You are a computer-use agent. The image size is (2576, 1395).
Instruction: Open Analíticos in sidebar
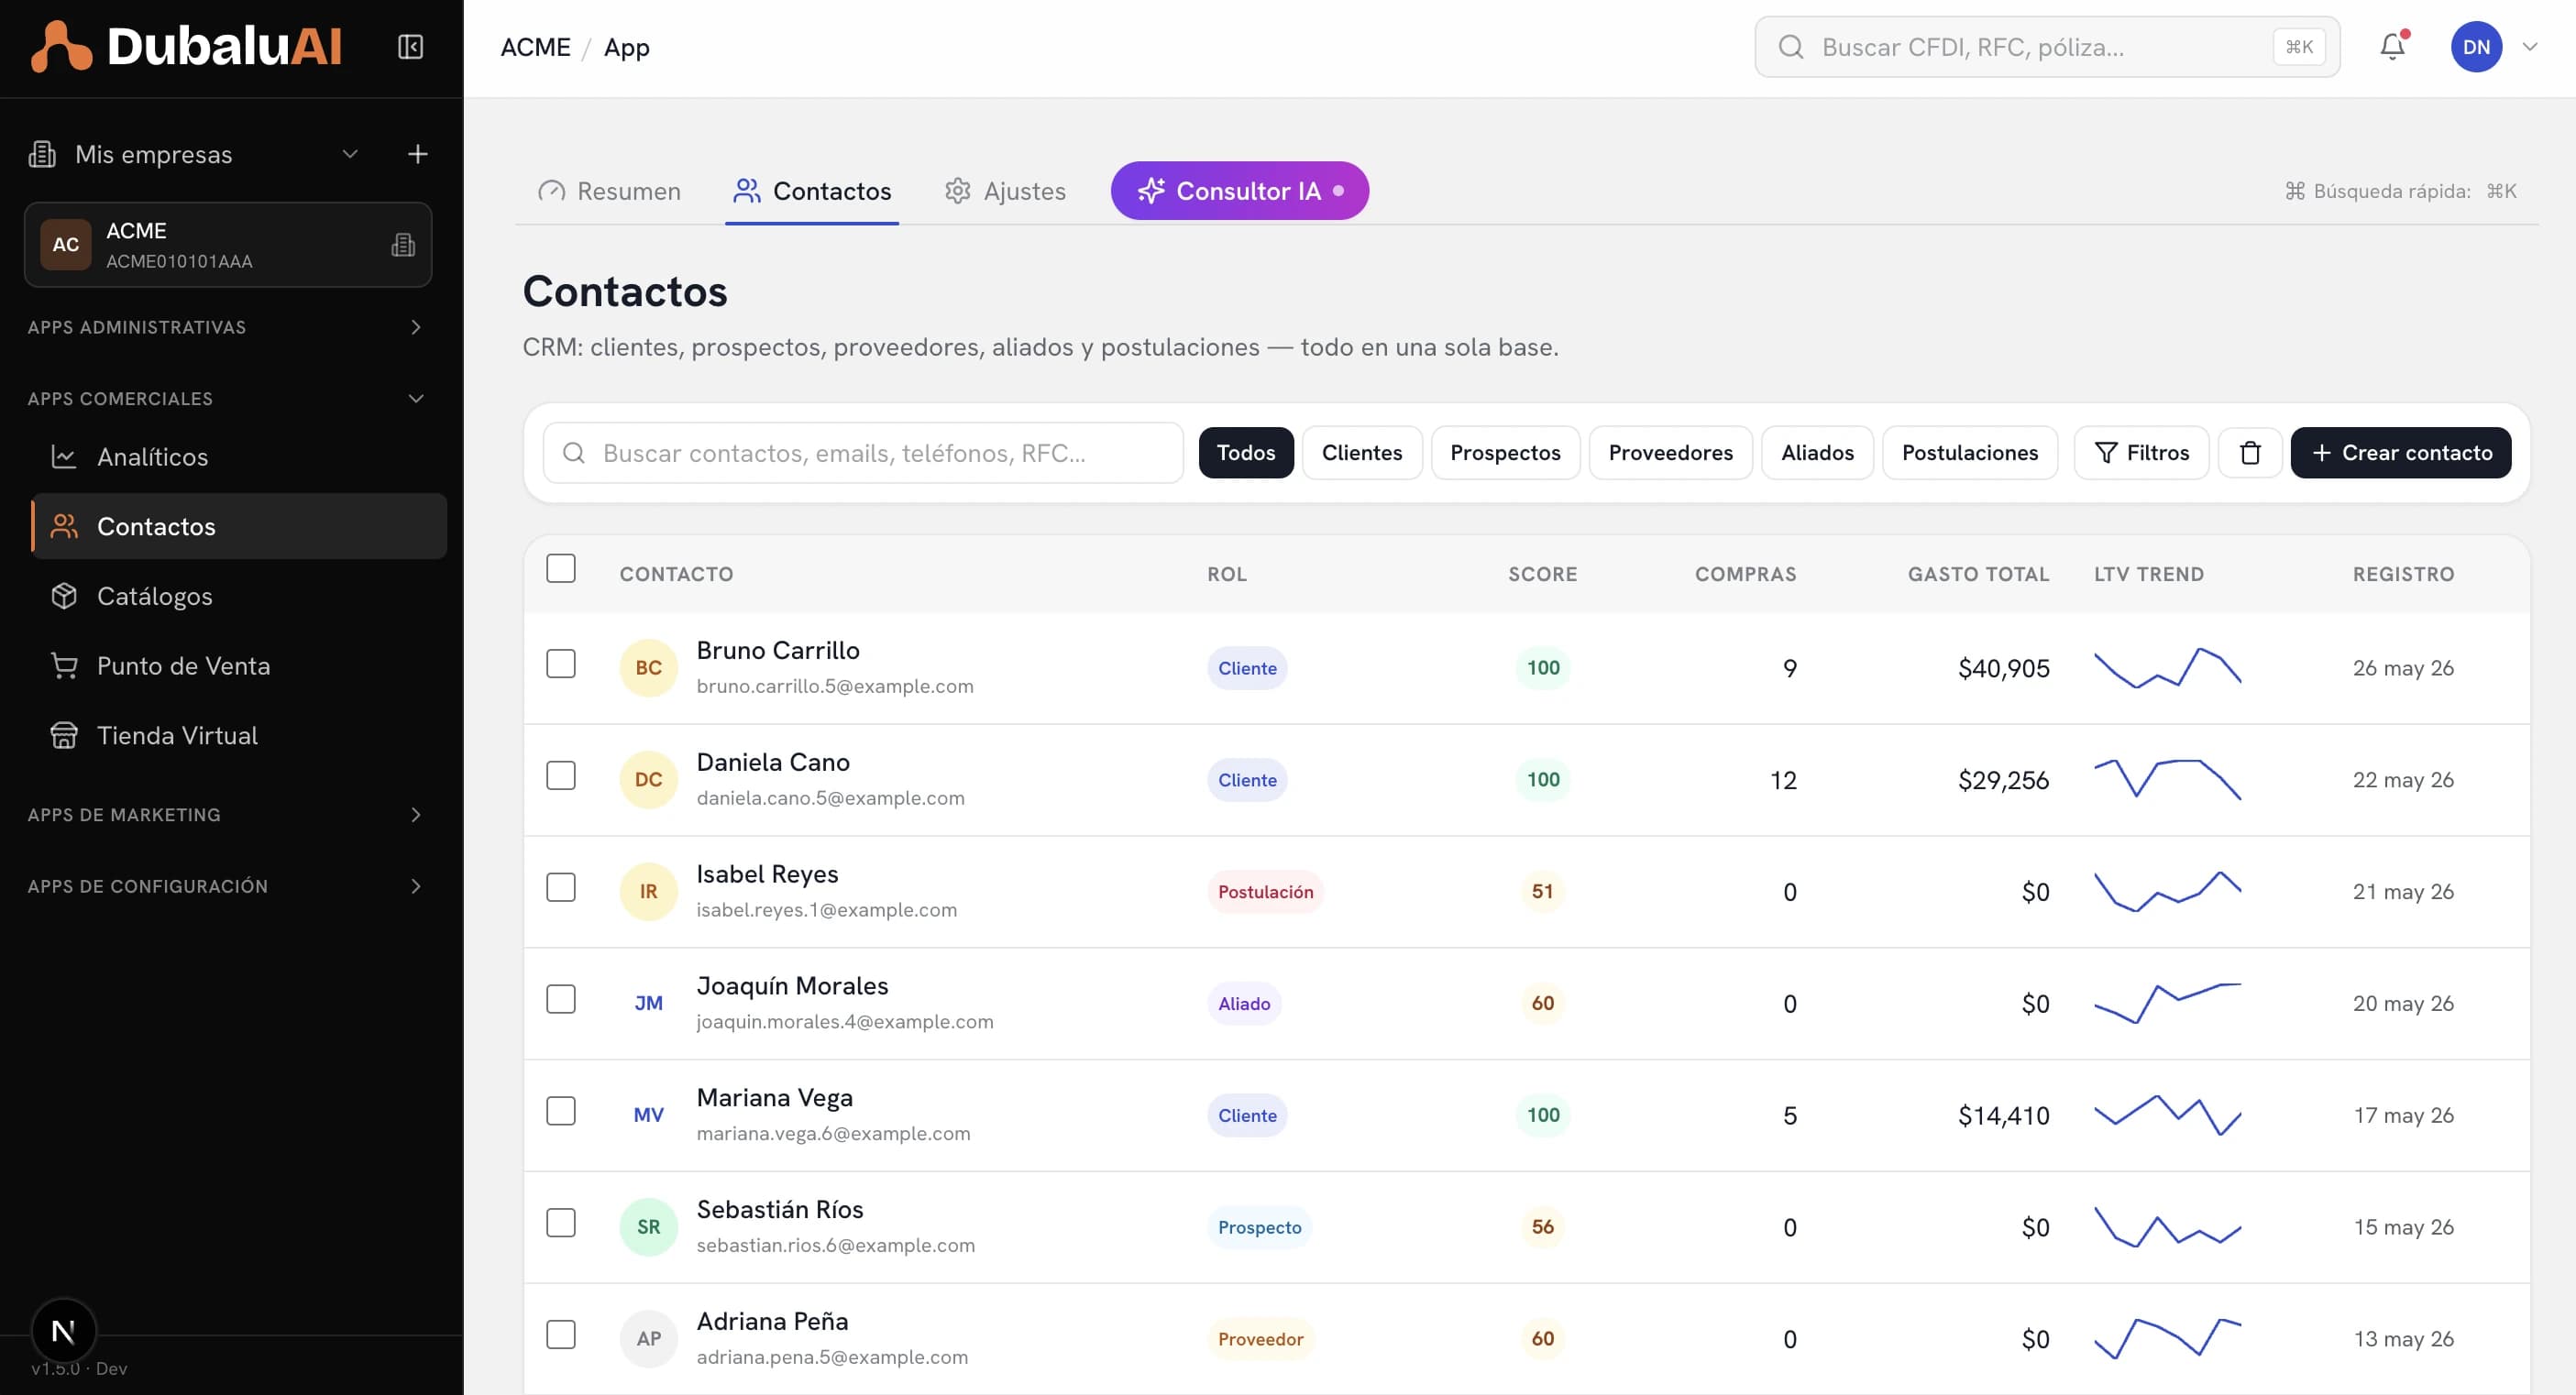239,457
